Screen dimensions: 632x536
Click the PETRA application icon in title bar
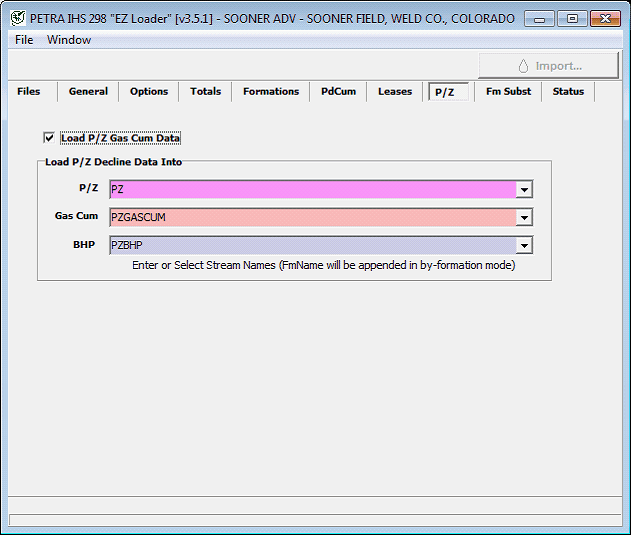(x=17, y=18)
